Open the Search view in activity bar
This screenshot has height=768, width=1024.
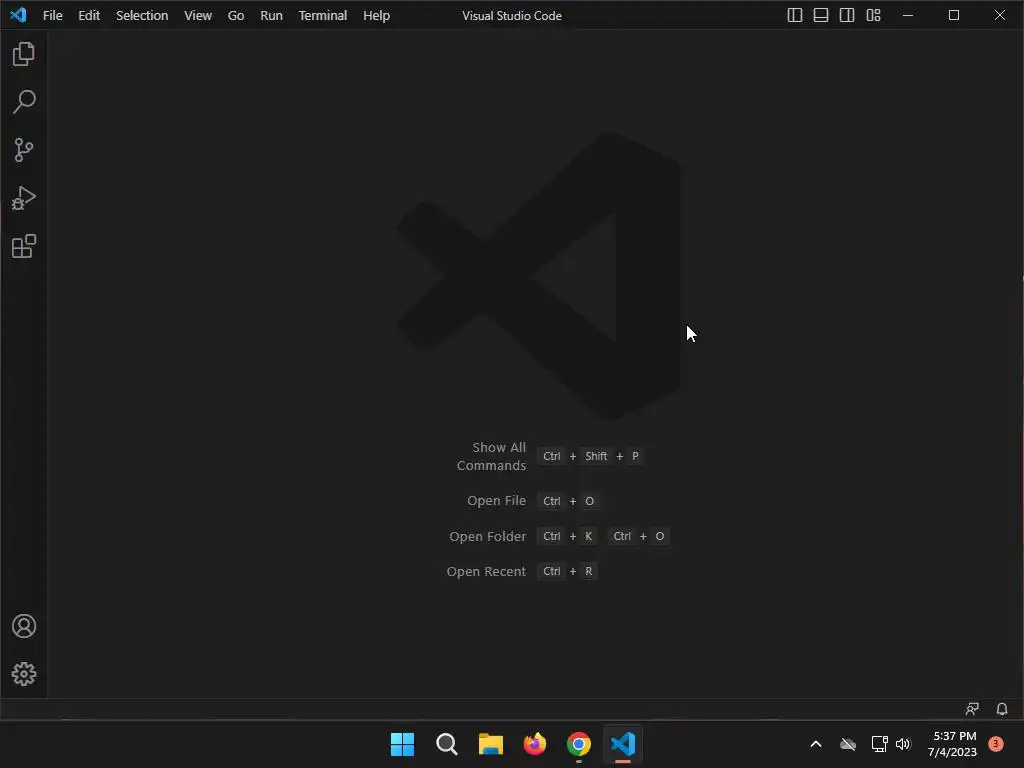[24, 102]
